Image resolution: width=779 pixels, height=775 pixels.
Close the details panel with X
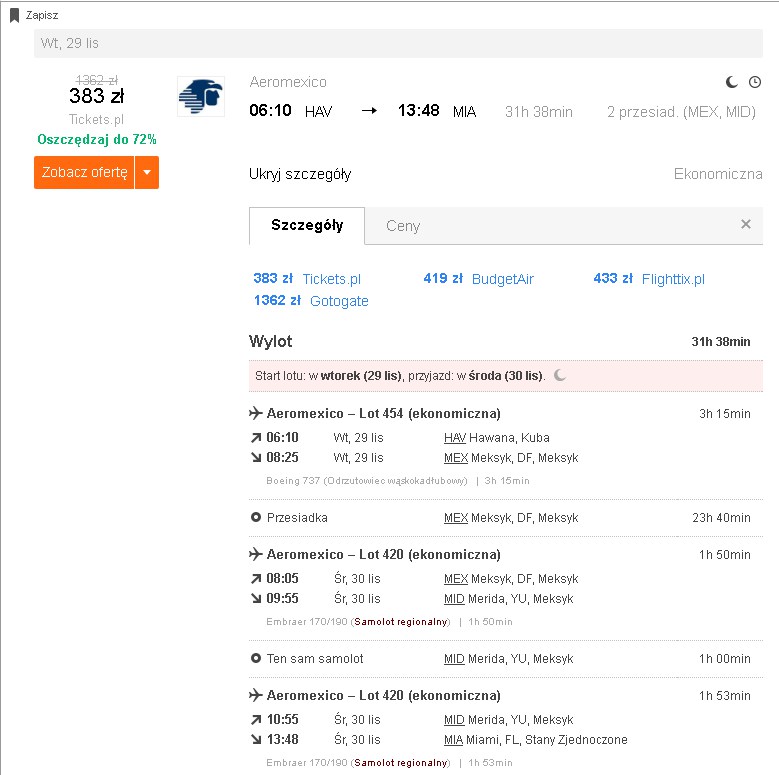pyautogui.click(x=746, y=224)
